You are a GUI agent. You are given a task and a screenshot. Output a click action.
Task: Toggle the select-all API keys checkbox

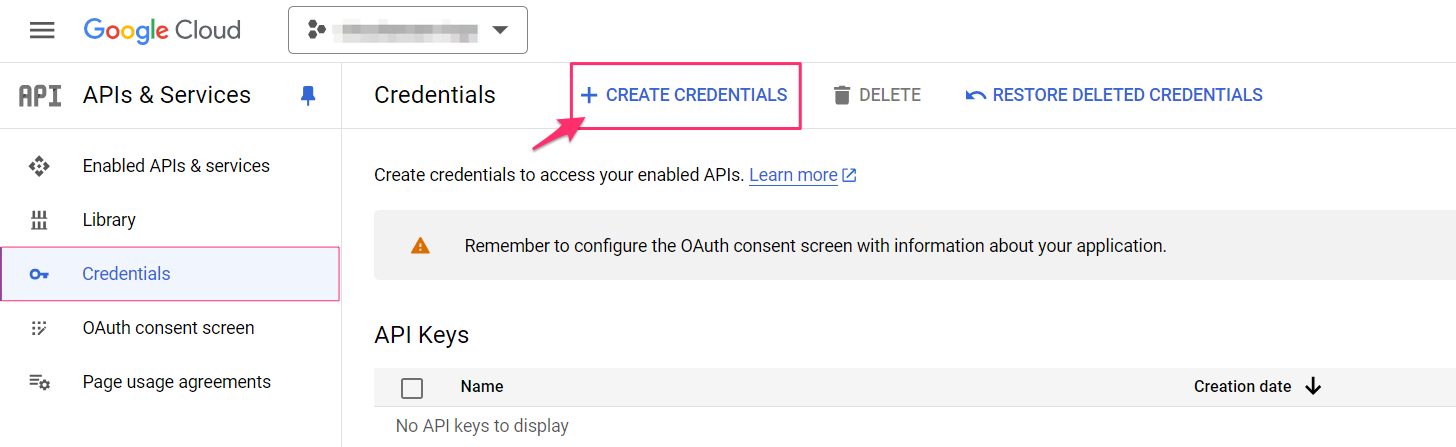[x=412, y=388]
